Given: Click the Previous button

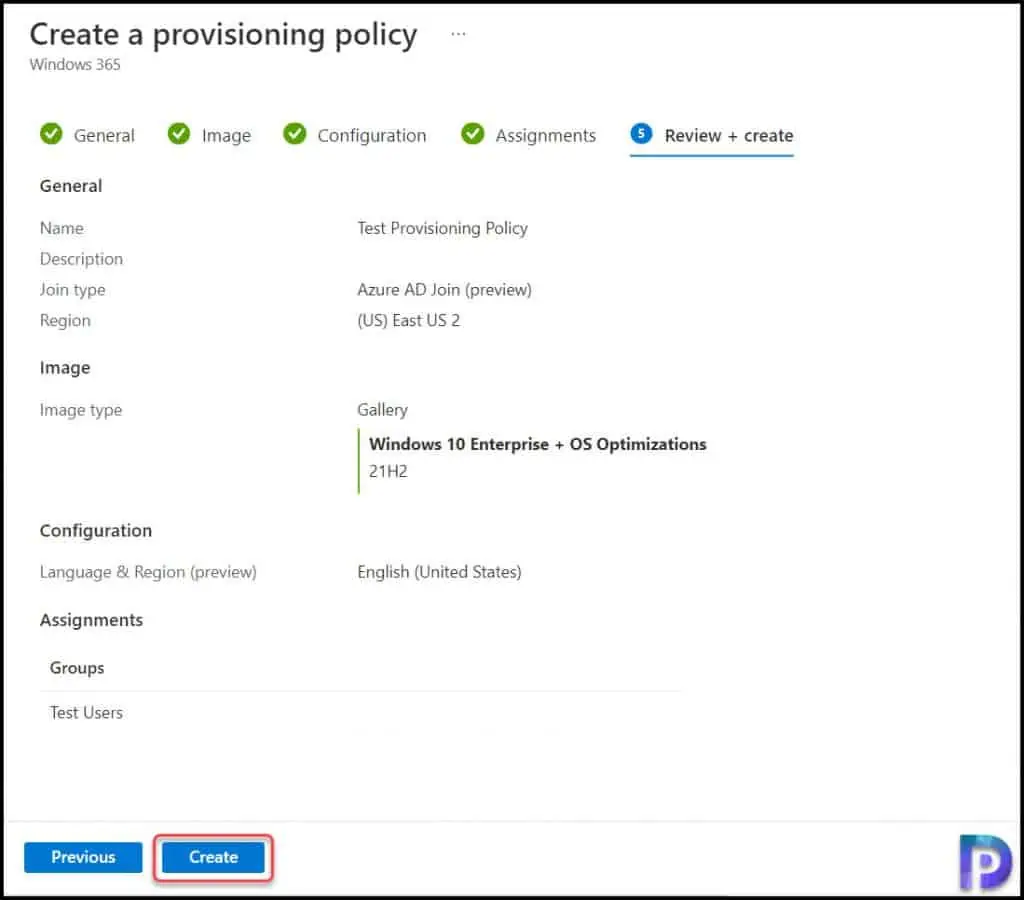Looking at the screenshot, I should pos(83,857).
